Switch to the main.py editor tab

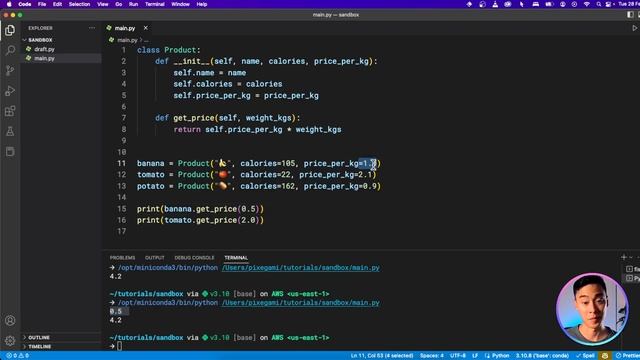point(125,28)
